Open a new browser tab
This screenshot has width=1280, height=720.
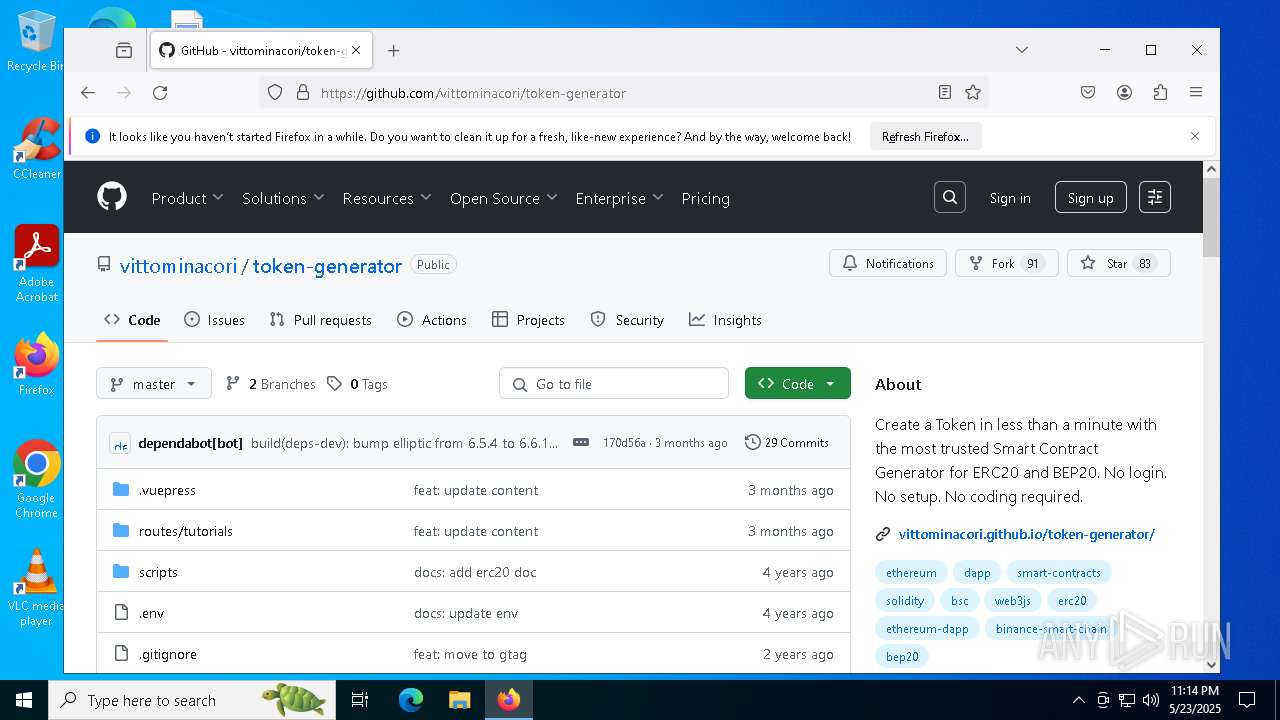pos(394,50)
